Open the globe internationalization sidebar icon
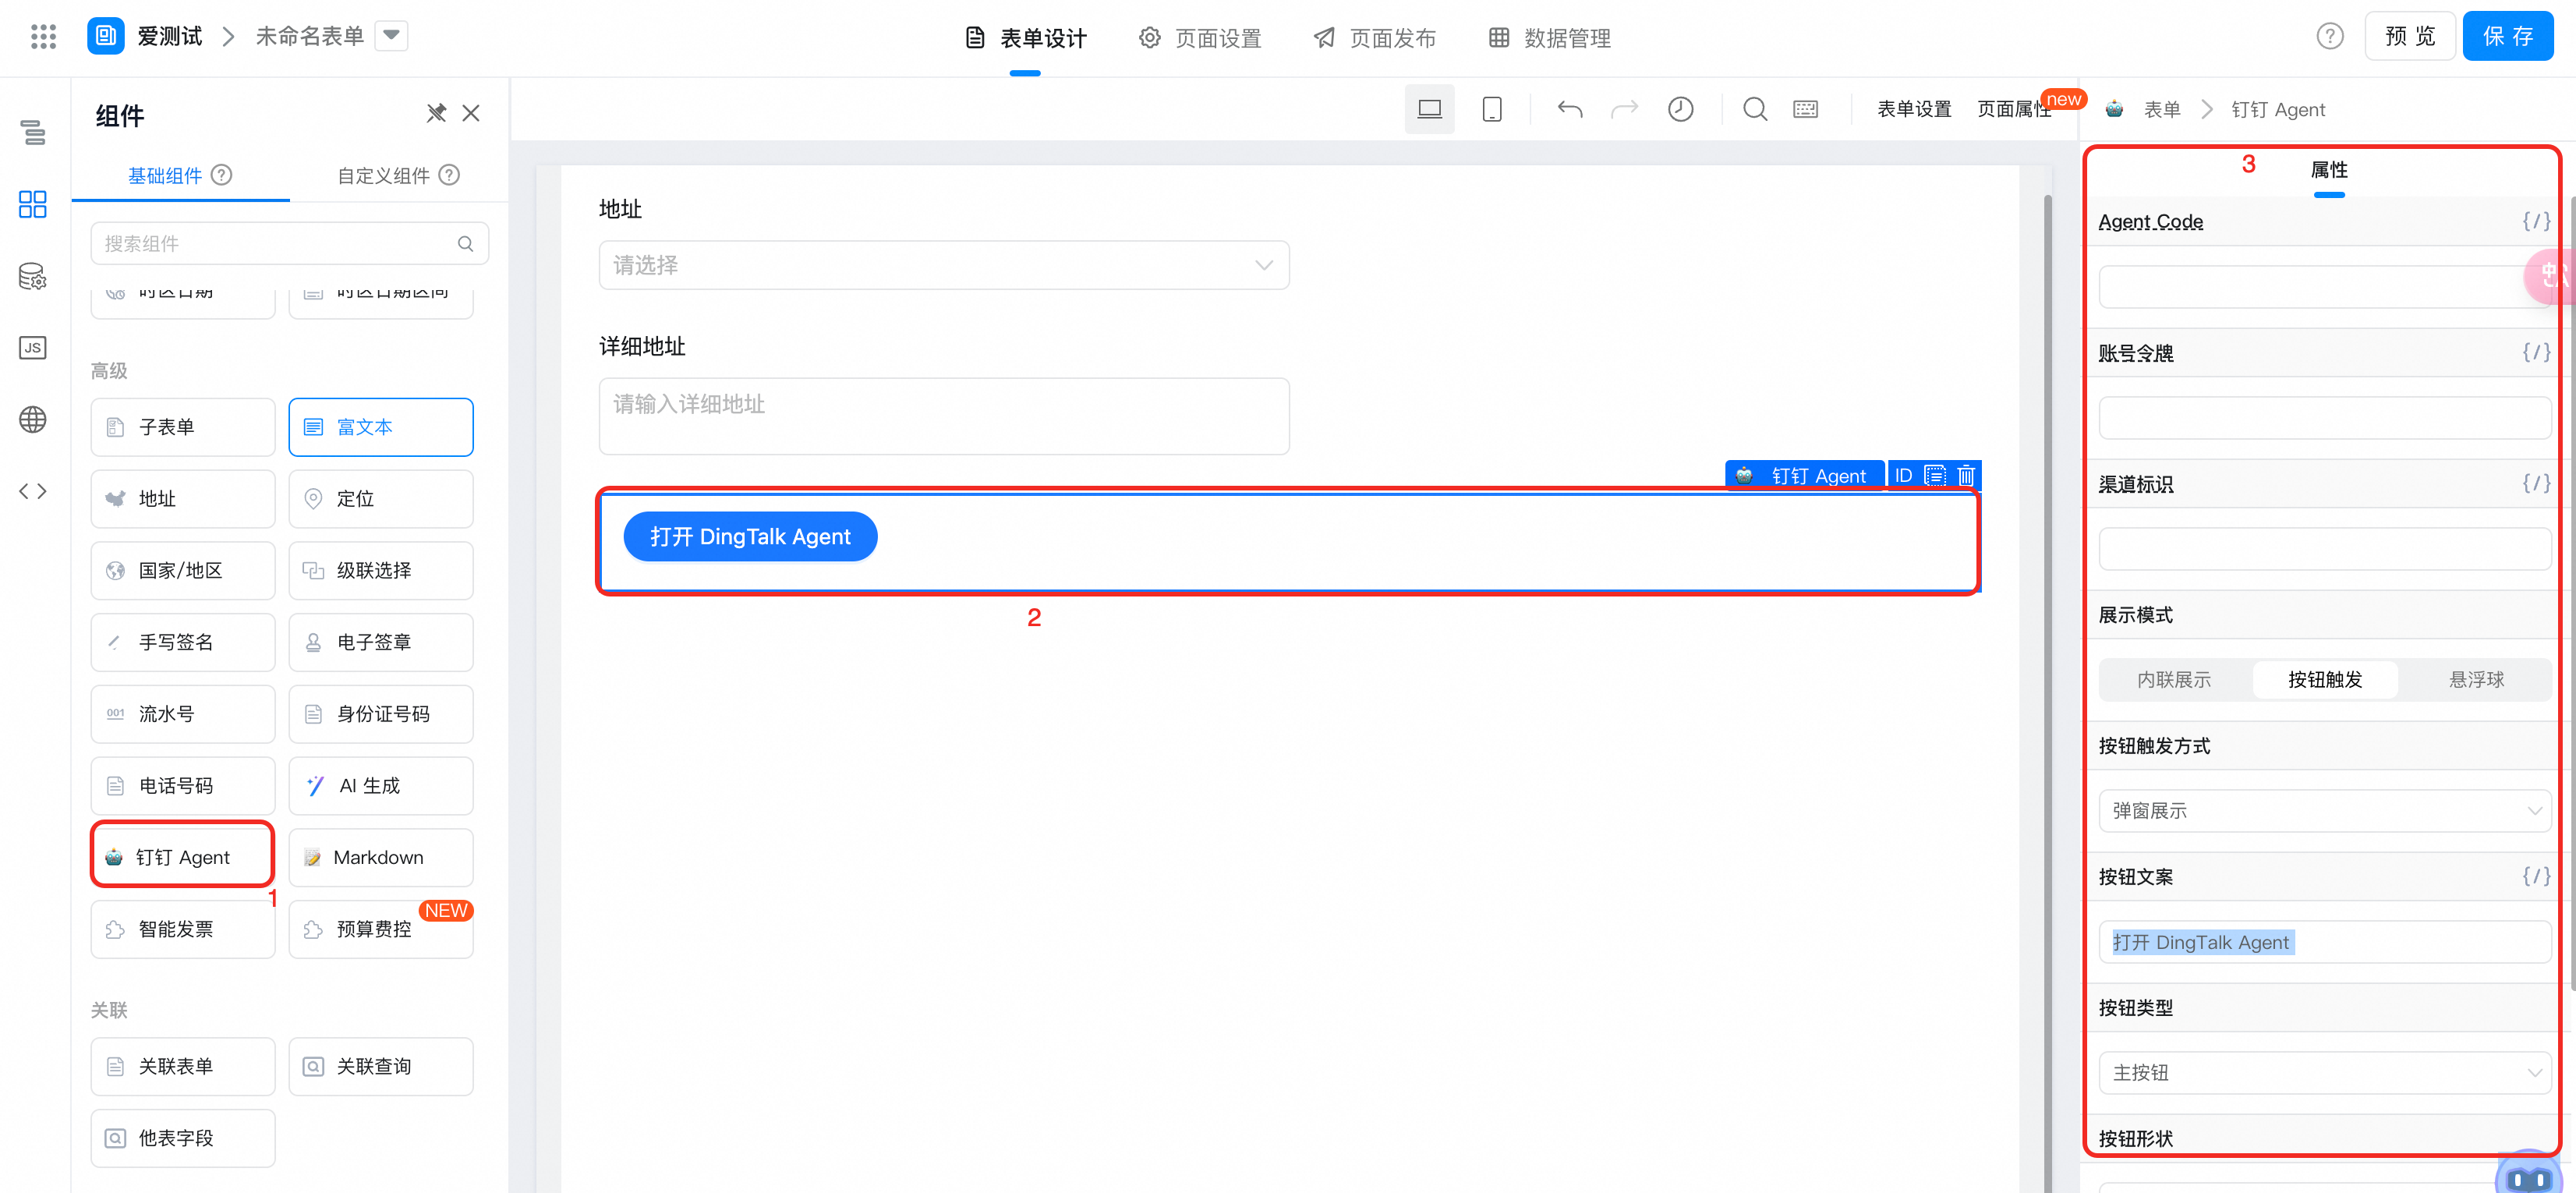 [x=33, y=419]
